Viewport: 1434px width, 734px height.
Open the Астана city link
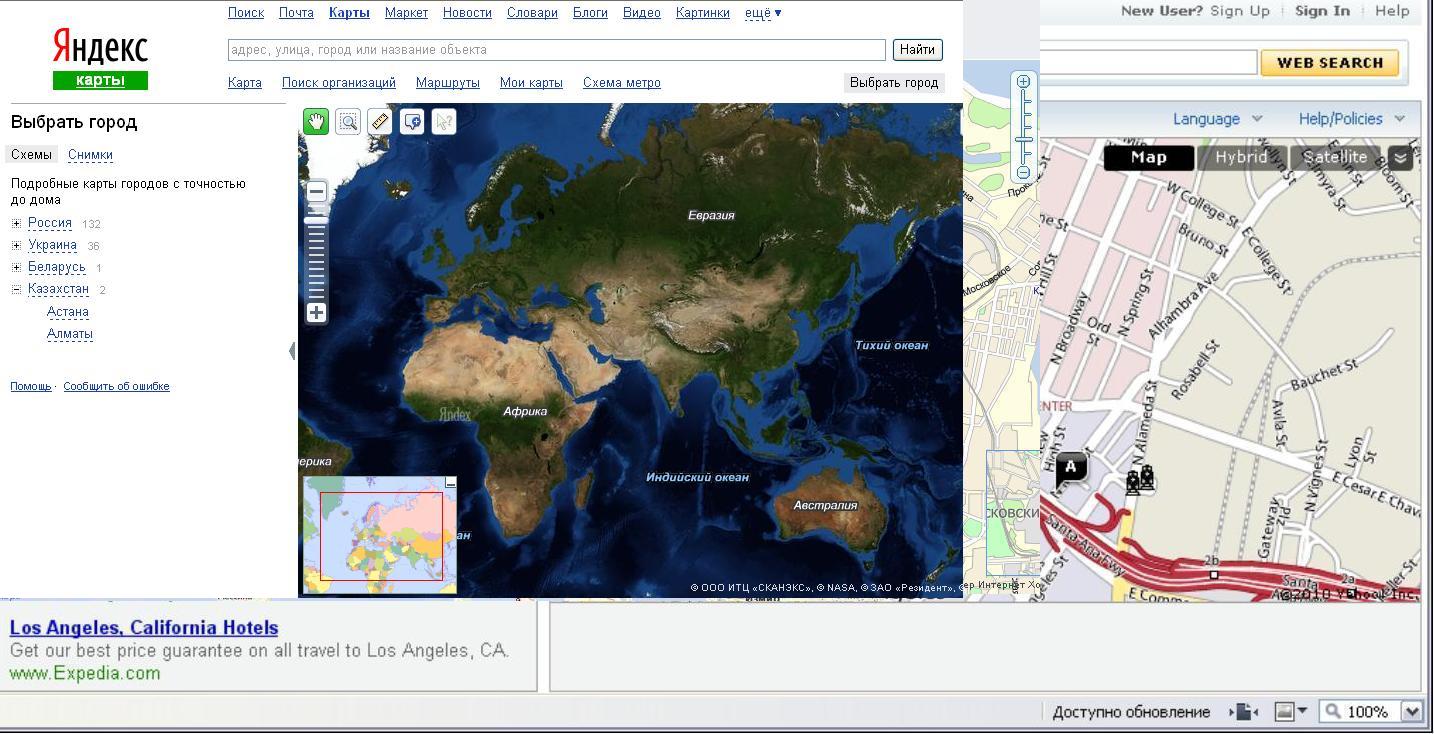[68, 312]
